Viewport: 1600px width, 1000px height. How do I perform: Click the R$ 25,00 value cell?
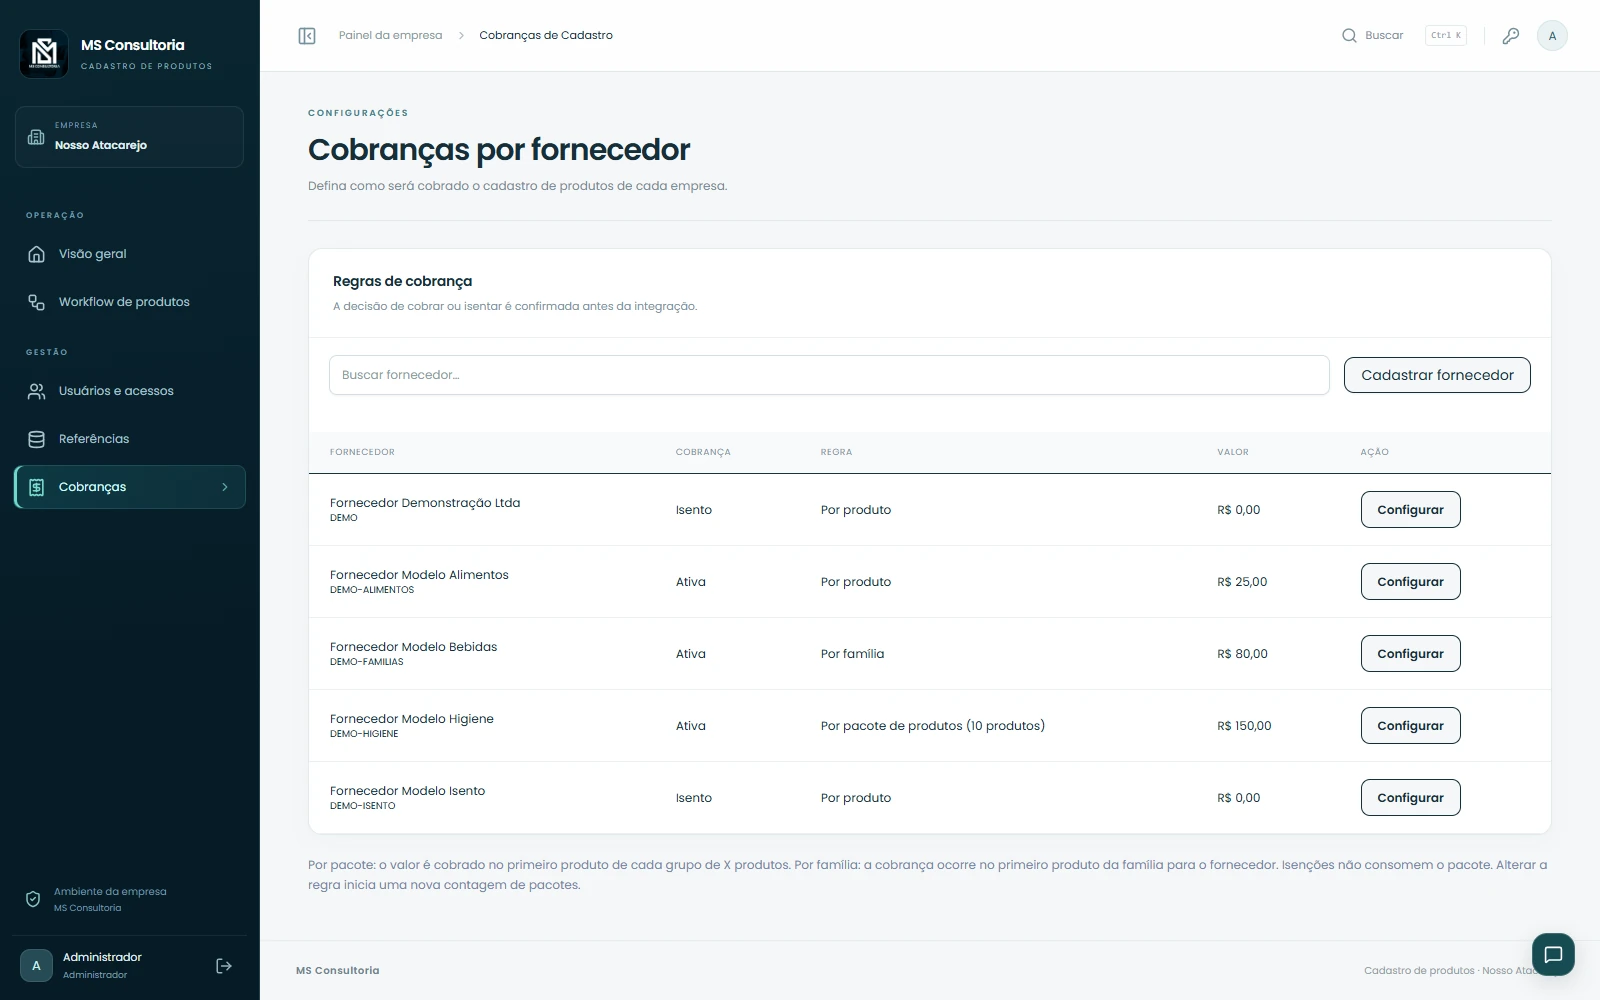1242,582
